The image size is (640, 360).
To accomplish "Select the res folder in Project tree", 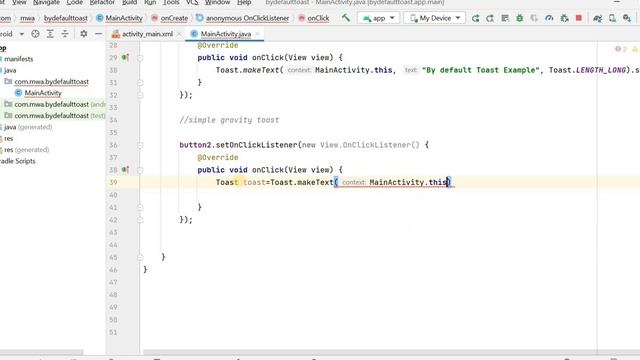I will 9,138.
